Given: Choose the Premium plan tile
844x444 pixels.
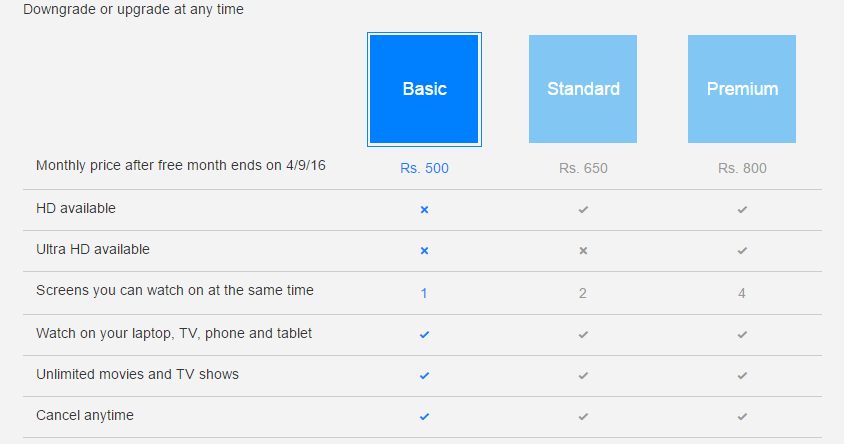Looking at the screenshot, I should [x=742, y=89].
